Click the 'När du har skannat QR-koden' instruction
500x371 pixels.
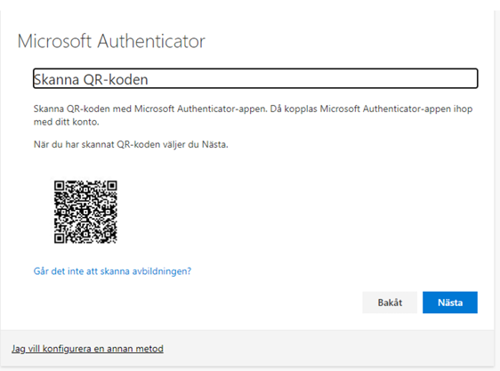click(x=131, y=145)
